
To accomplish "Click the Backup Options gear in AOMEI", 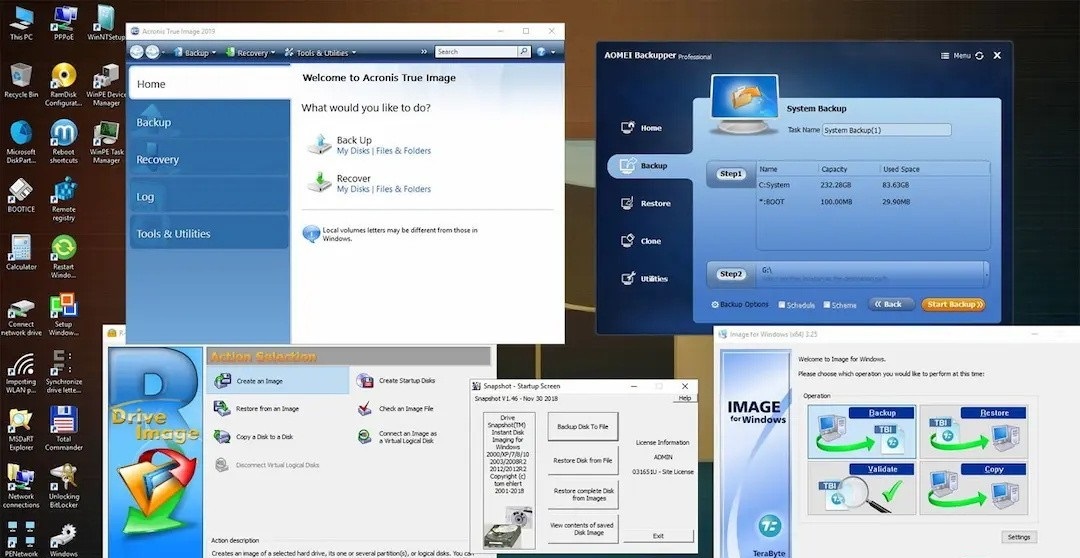I will click(x=715, y=304).
